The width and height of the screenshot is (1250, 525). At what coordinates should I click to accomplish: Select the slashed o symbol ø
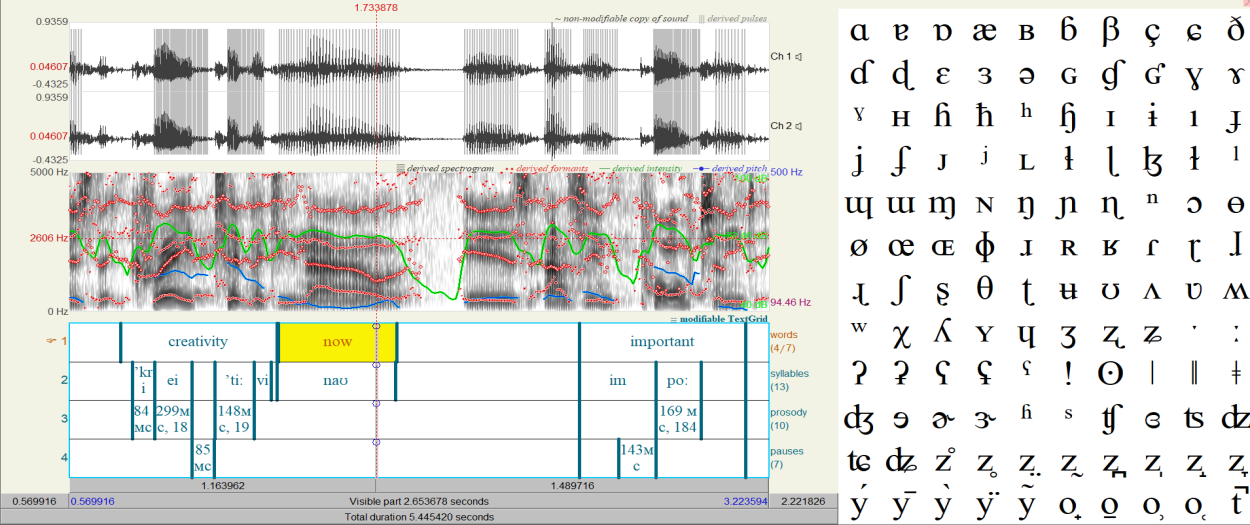[x=858, y=246]
